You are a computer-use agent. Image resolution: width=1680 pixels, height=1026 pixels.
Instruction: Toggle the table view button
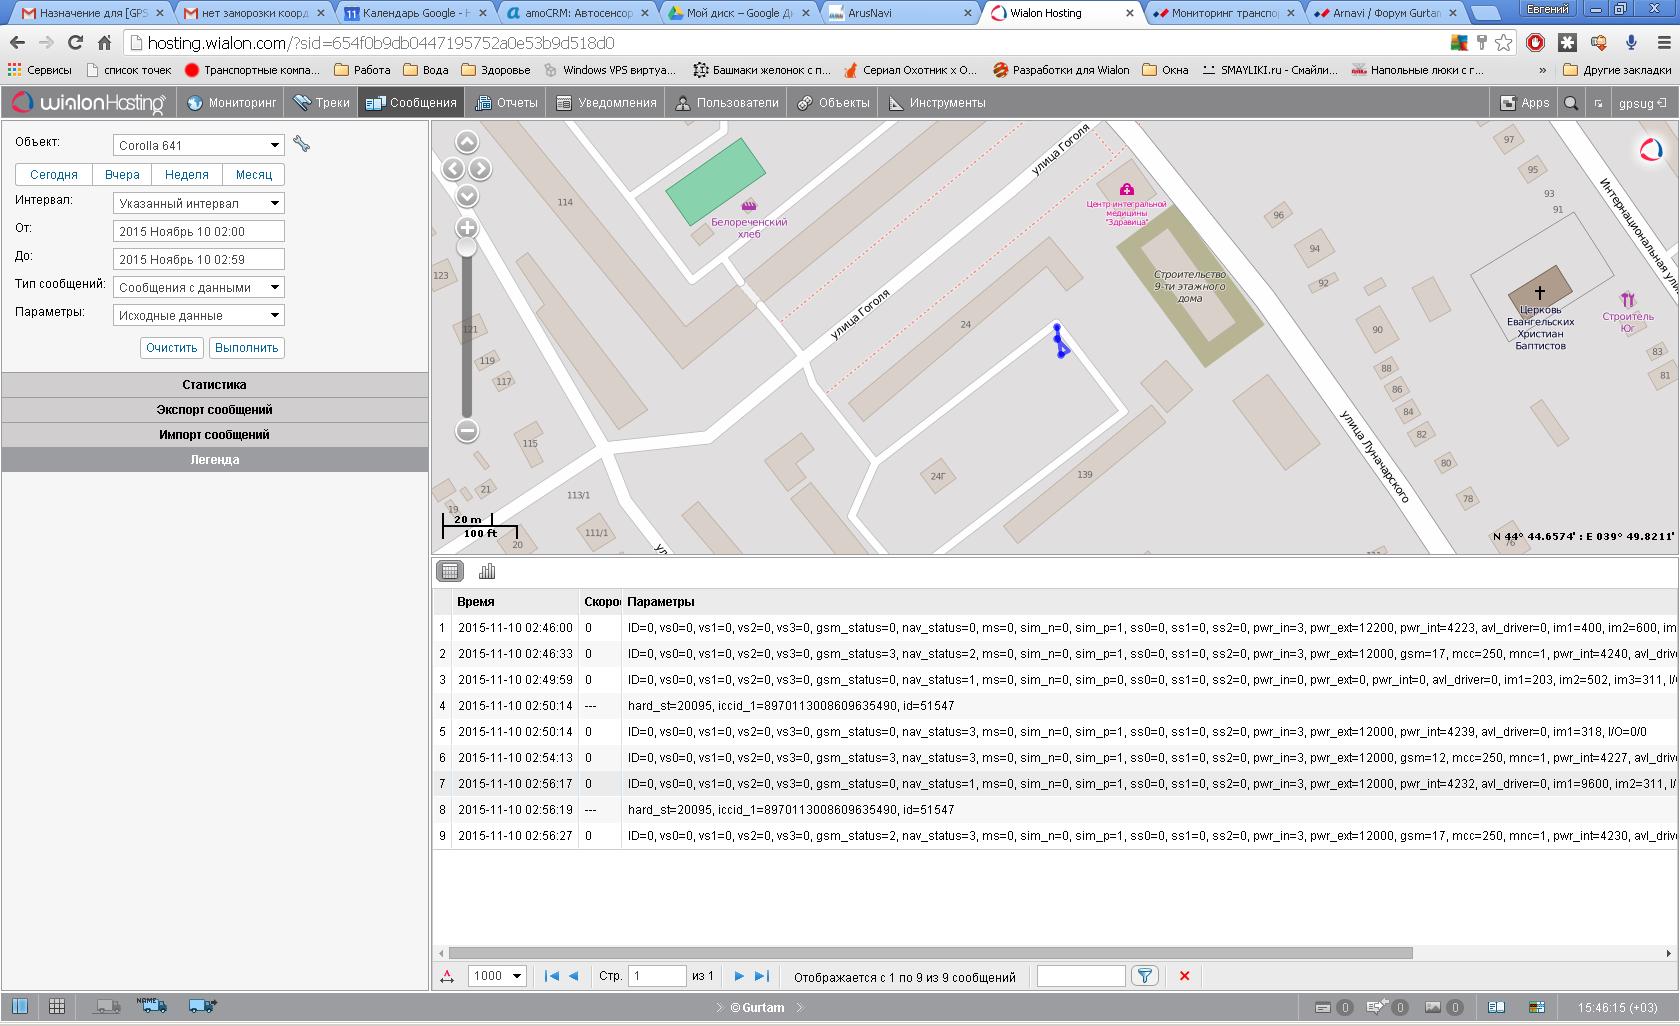(450, 571)
